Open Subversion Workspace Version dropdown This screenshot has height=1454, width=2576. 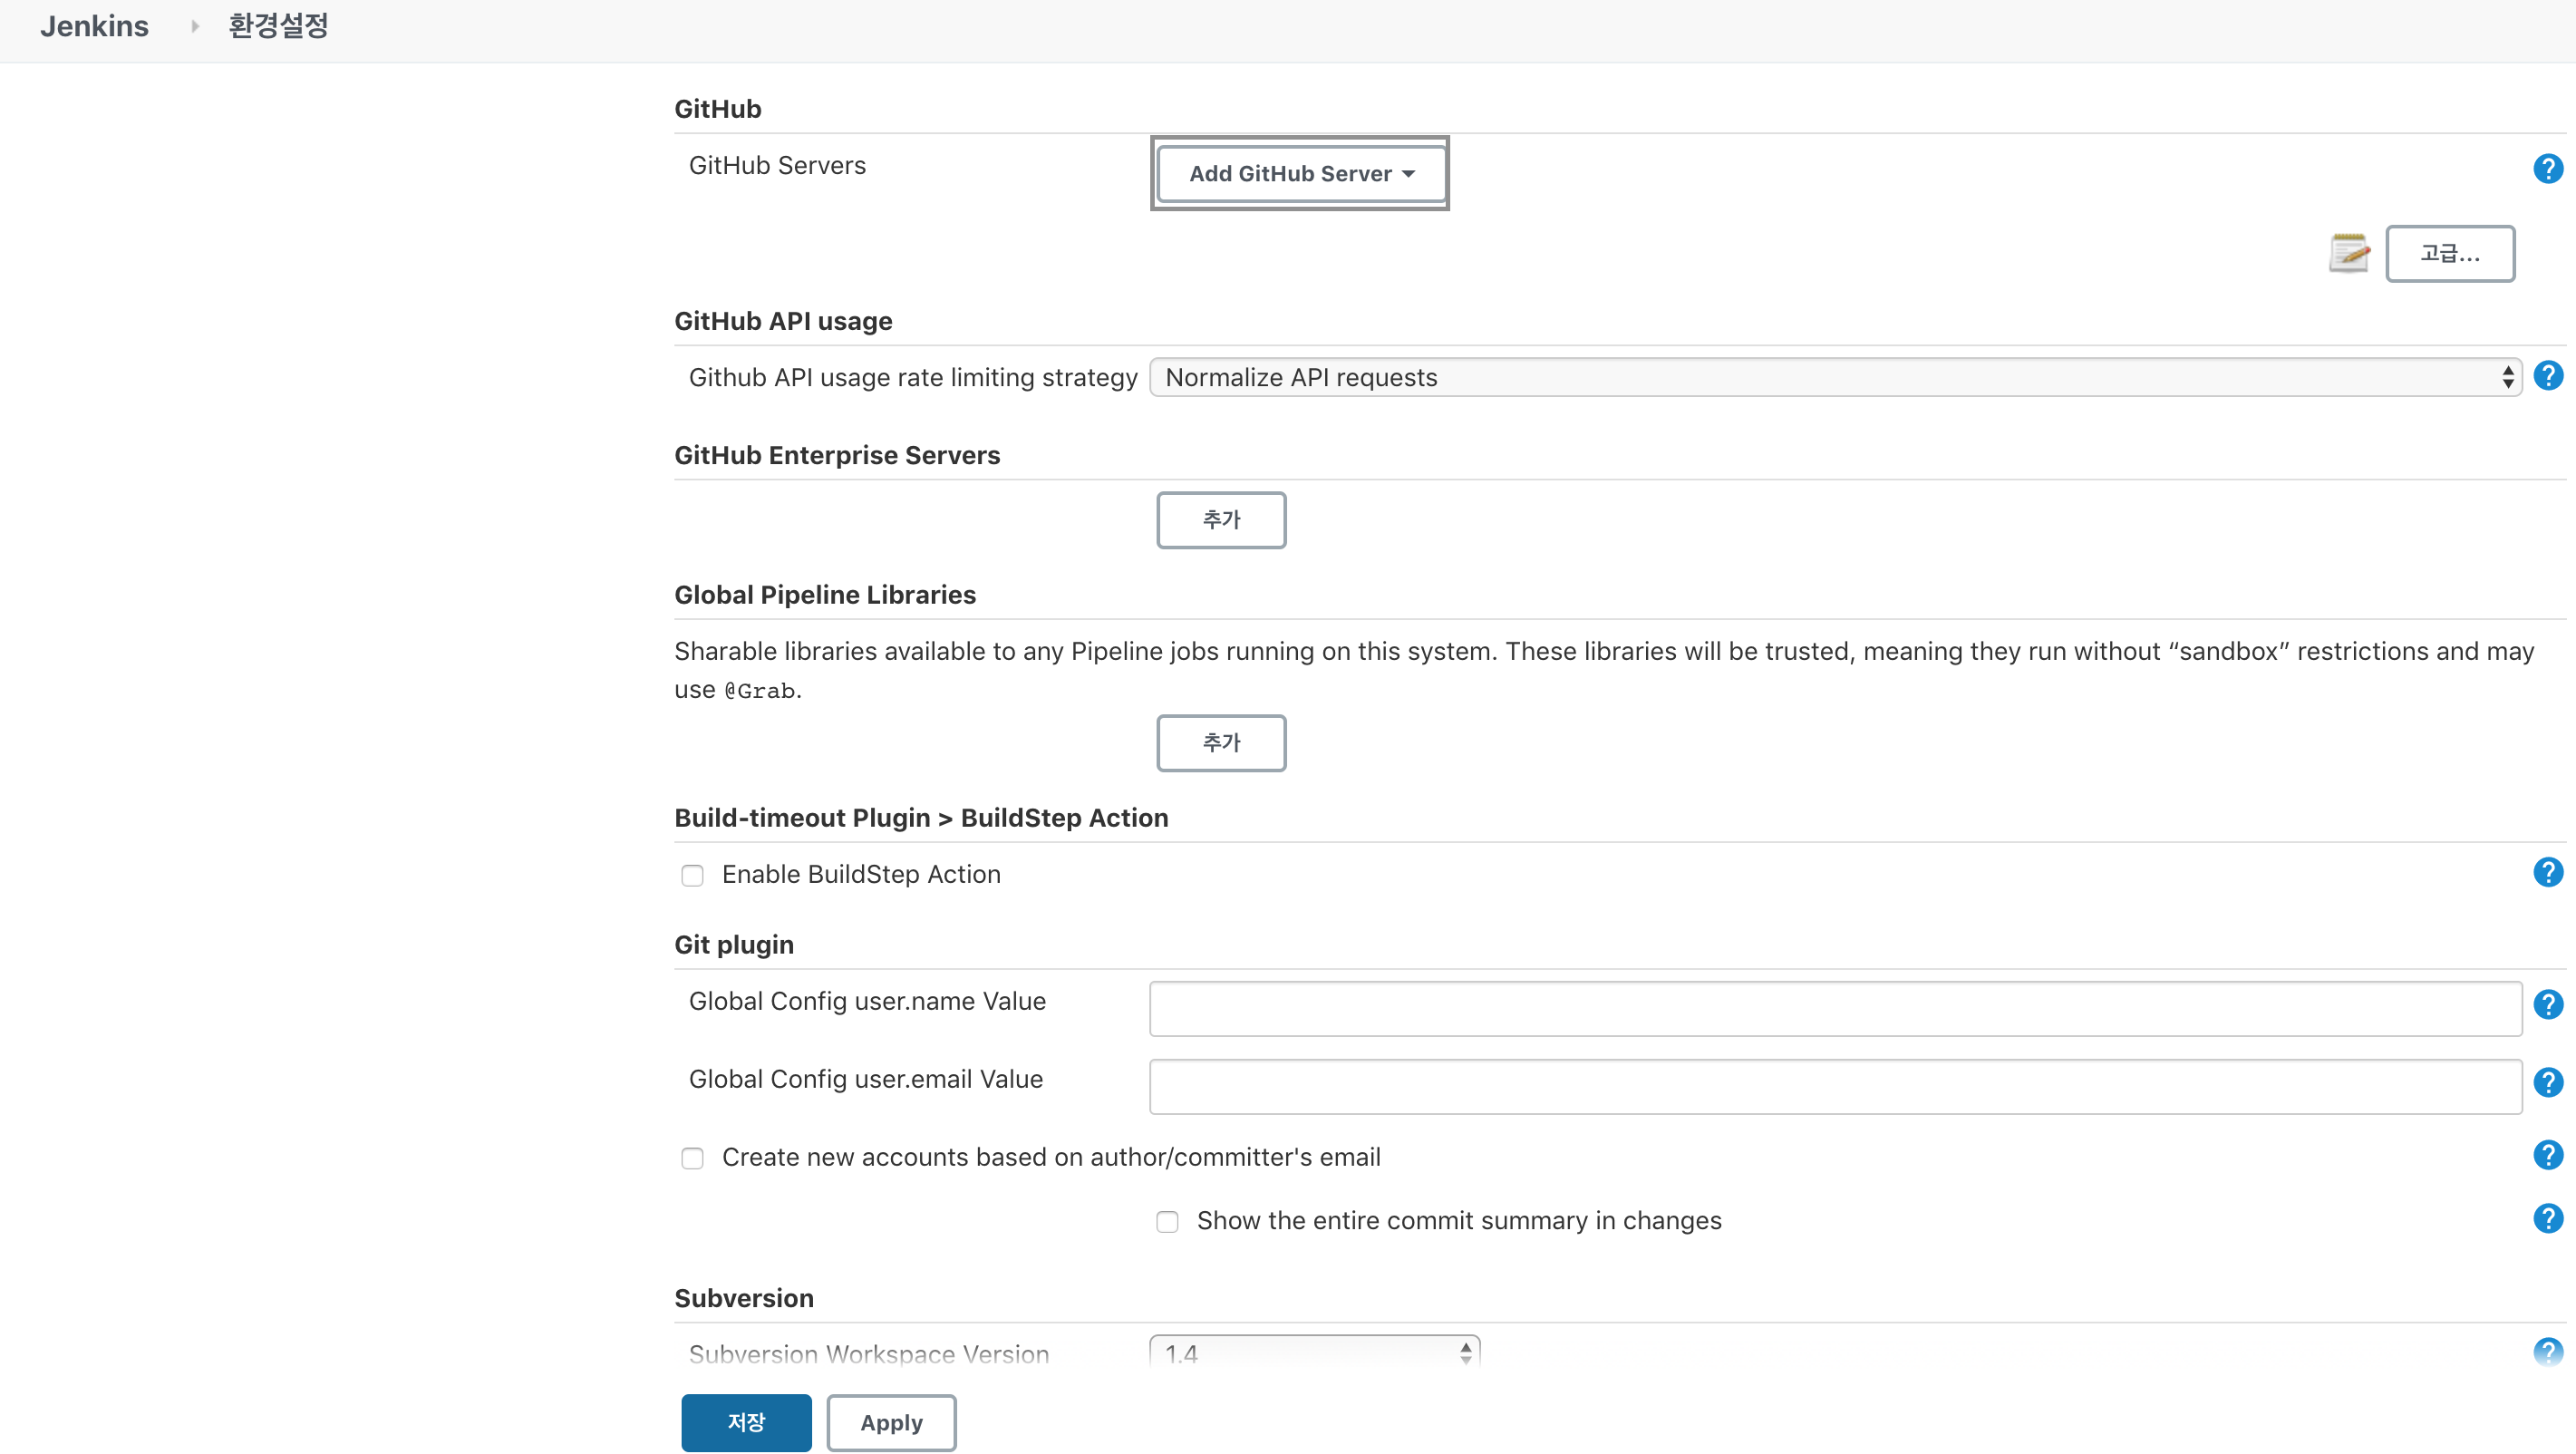[x=1314, y=1353]
